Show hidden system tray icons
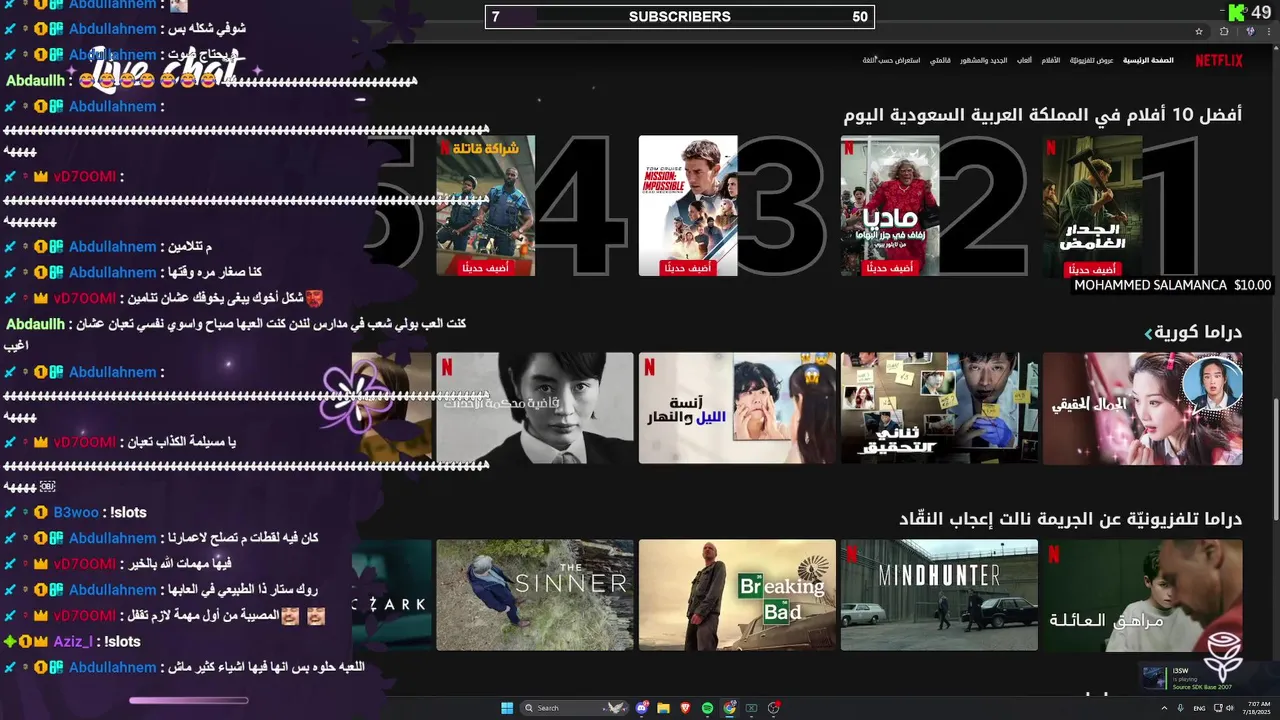The height and width of the screenshot is (720, 1280). coord(1164,708)
